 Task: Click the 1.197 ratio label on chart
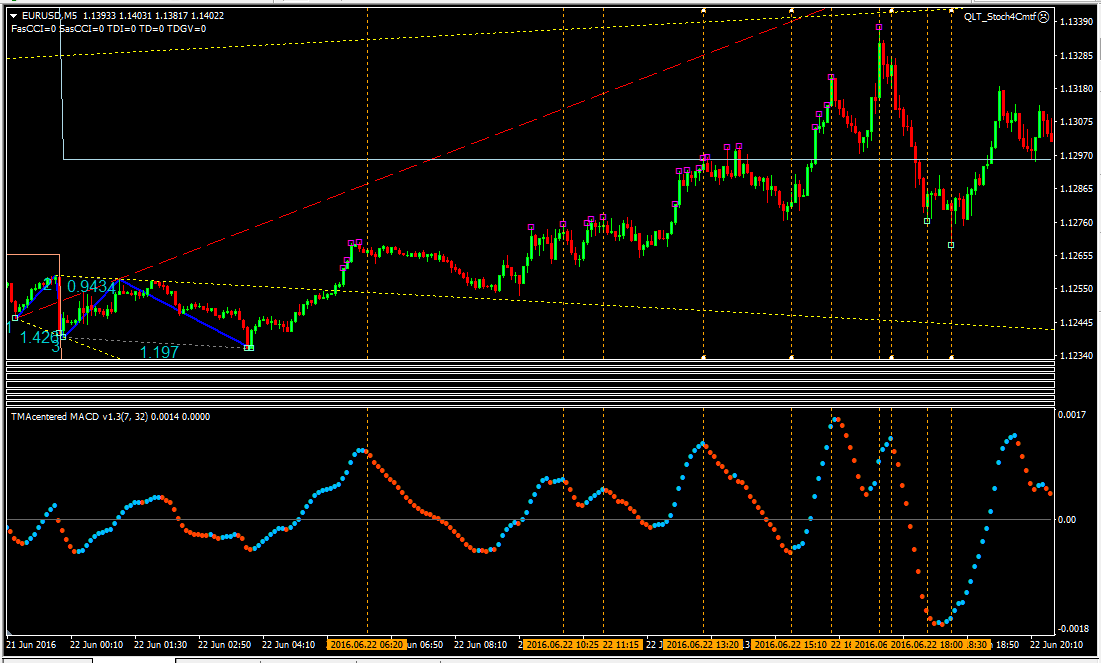point(159,352)
